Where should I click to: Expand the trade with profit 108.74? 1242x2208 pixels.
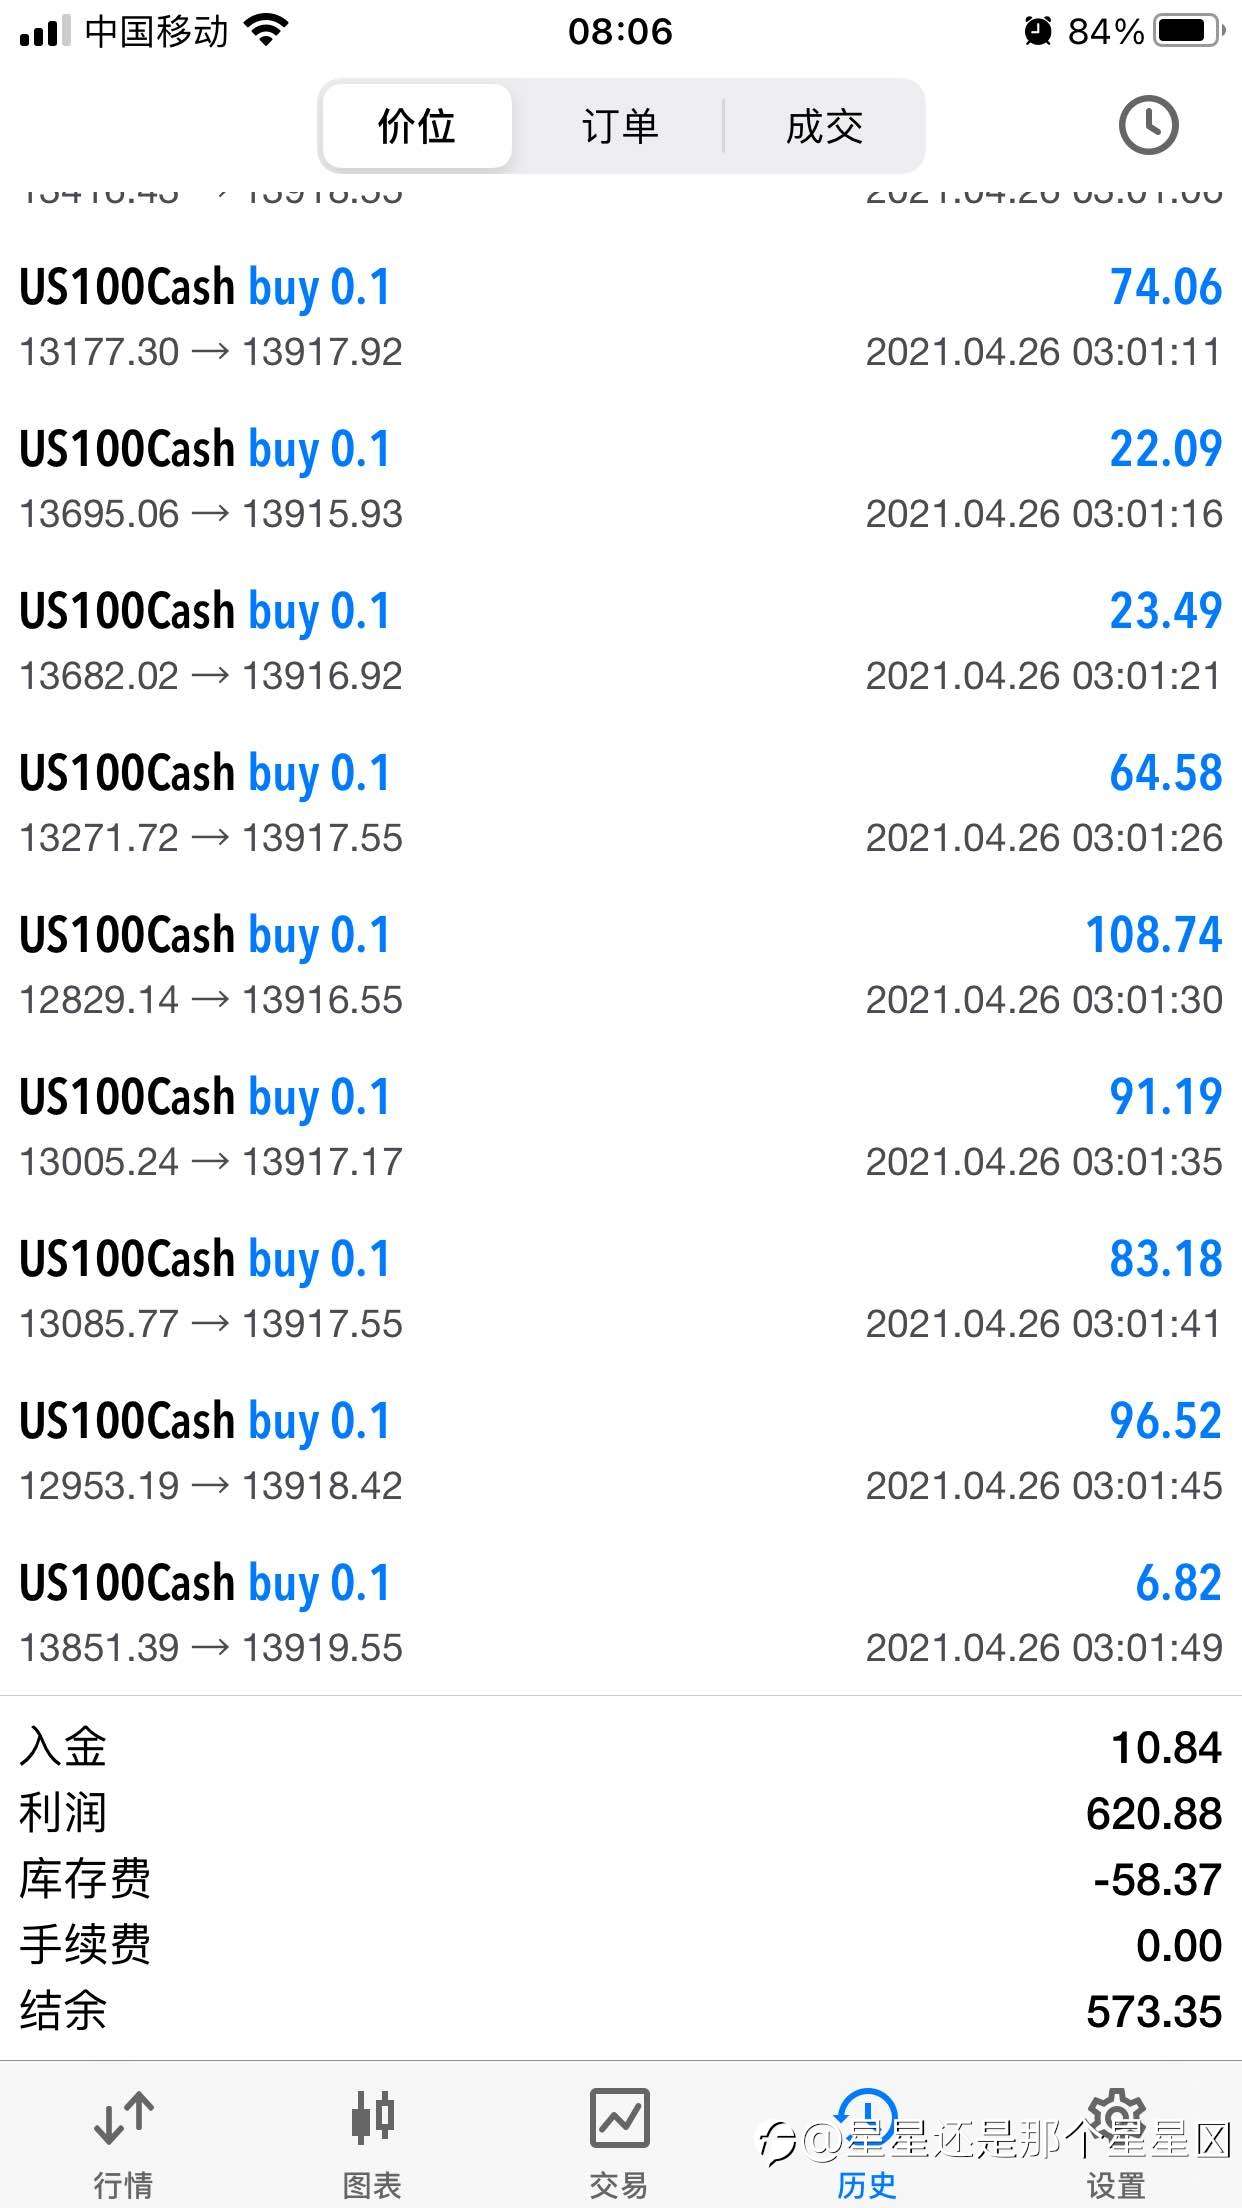(621, 965)
